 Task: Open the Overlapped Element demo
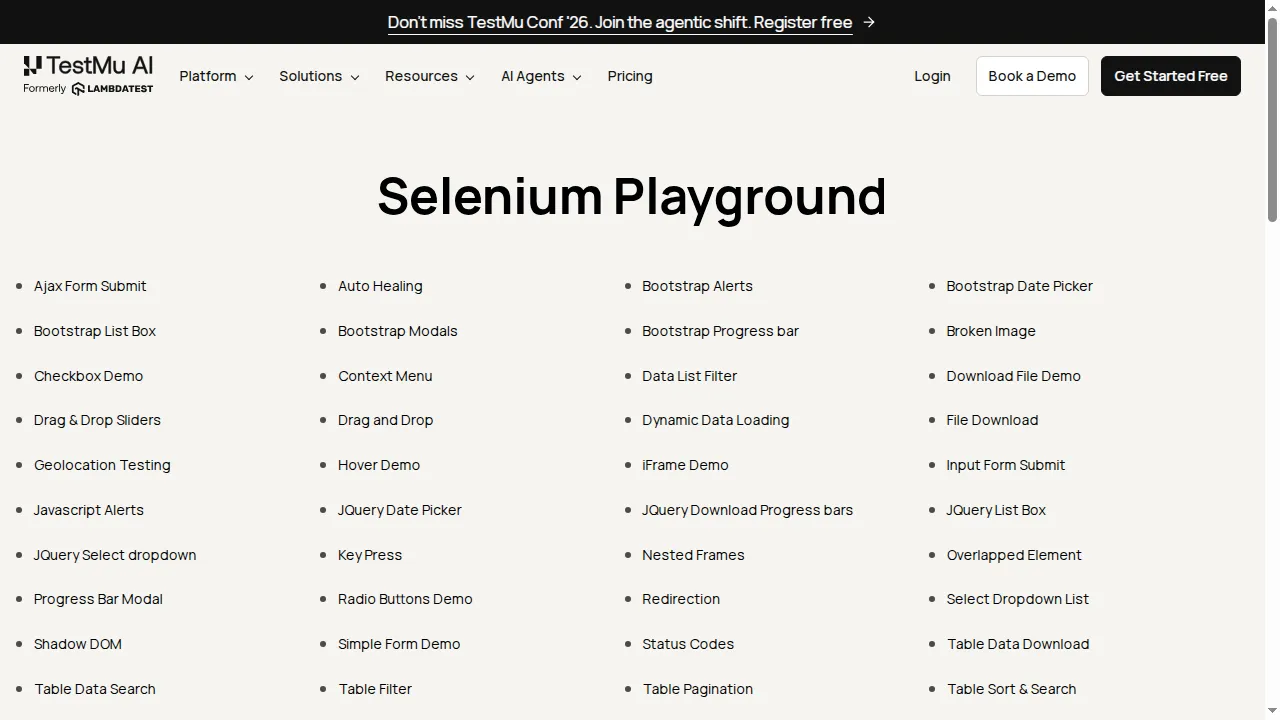[x=1014, y=555]
